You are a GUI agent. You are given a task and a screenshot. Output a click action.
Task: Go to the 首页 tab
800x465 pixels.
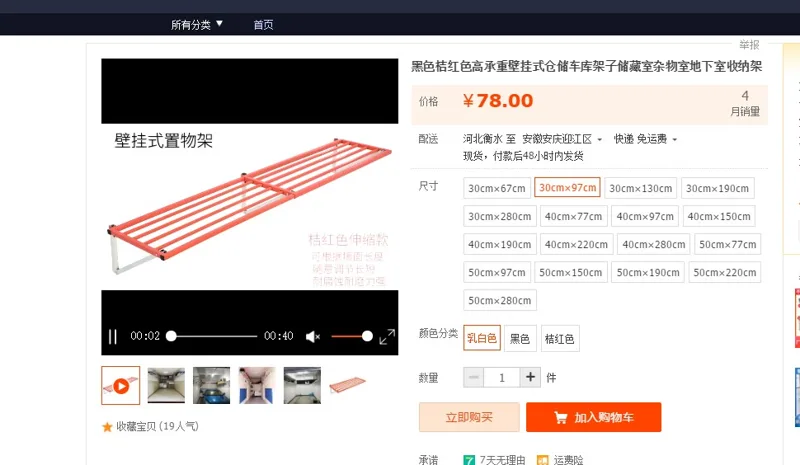pyautogui.click(x=263, y=25)
